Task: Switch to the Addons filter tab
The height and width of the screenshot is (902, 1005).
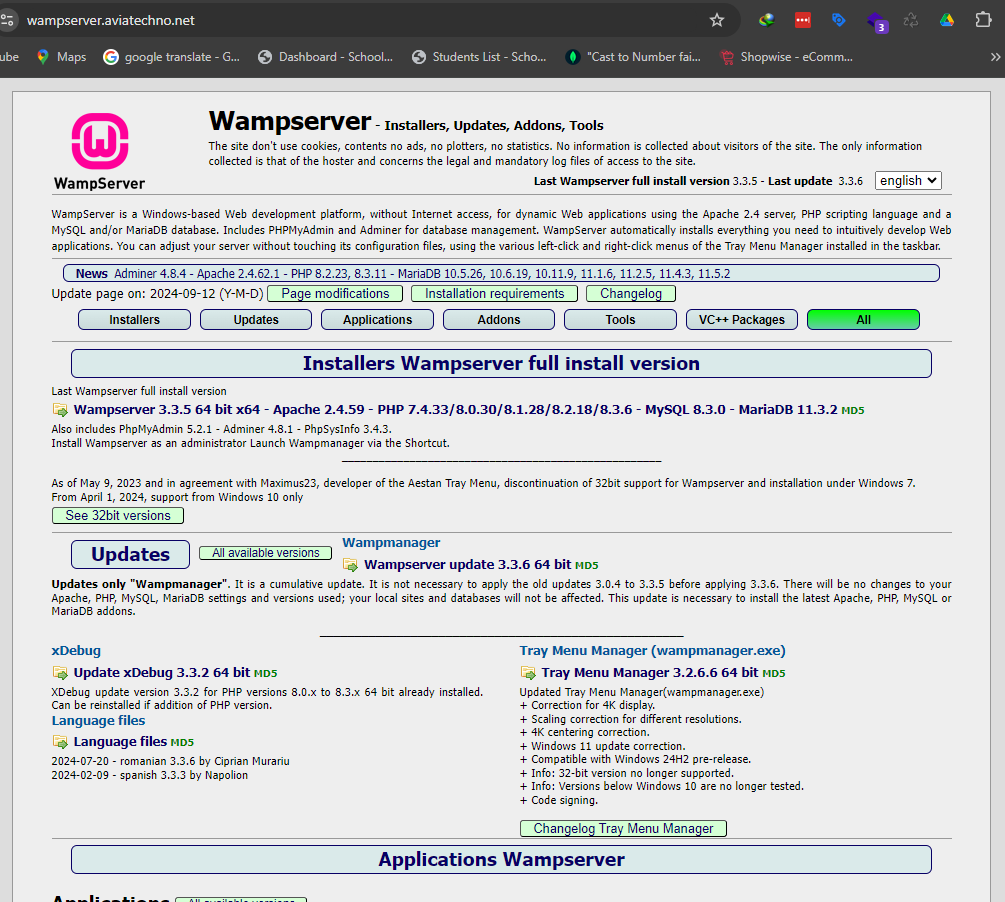Action: (x=499, y=319)
